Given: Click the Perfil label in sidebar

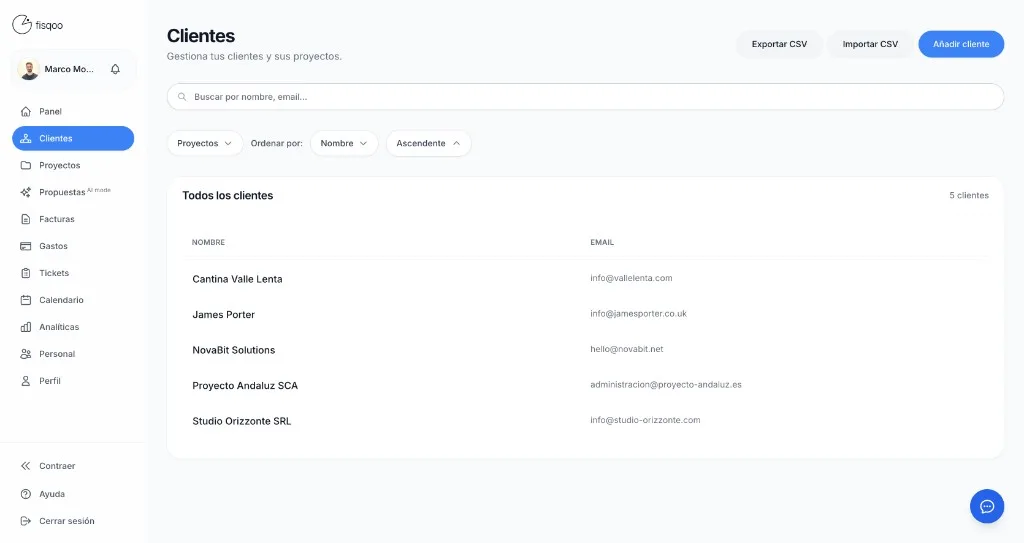Looking at the screenshot, I should coord(50,381).
